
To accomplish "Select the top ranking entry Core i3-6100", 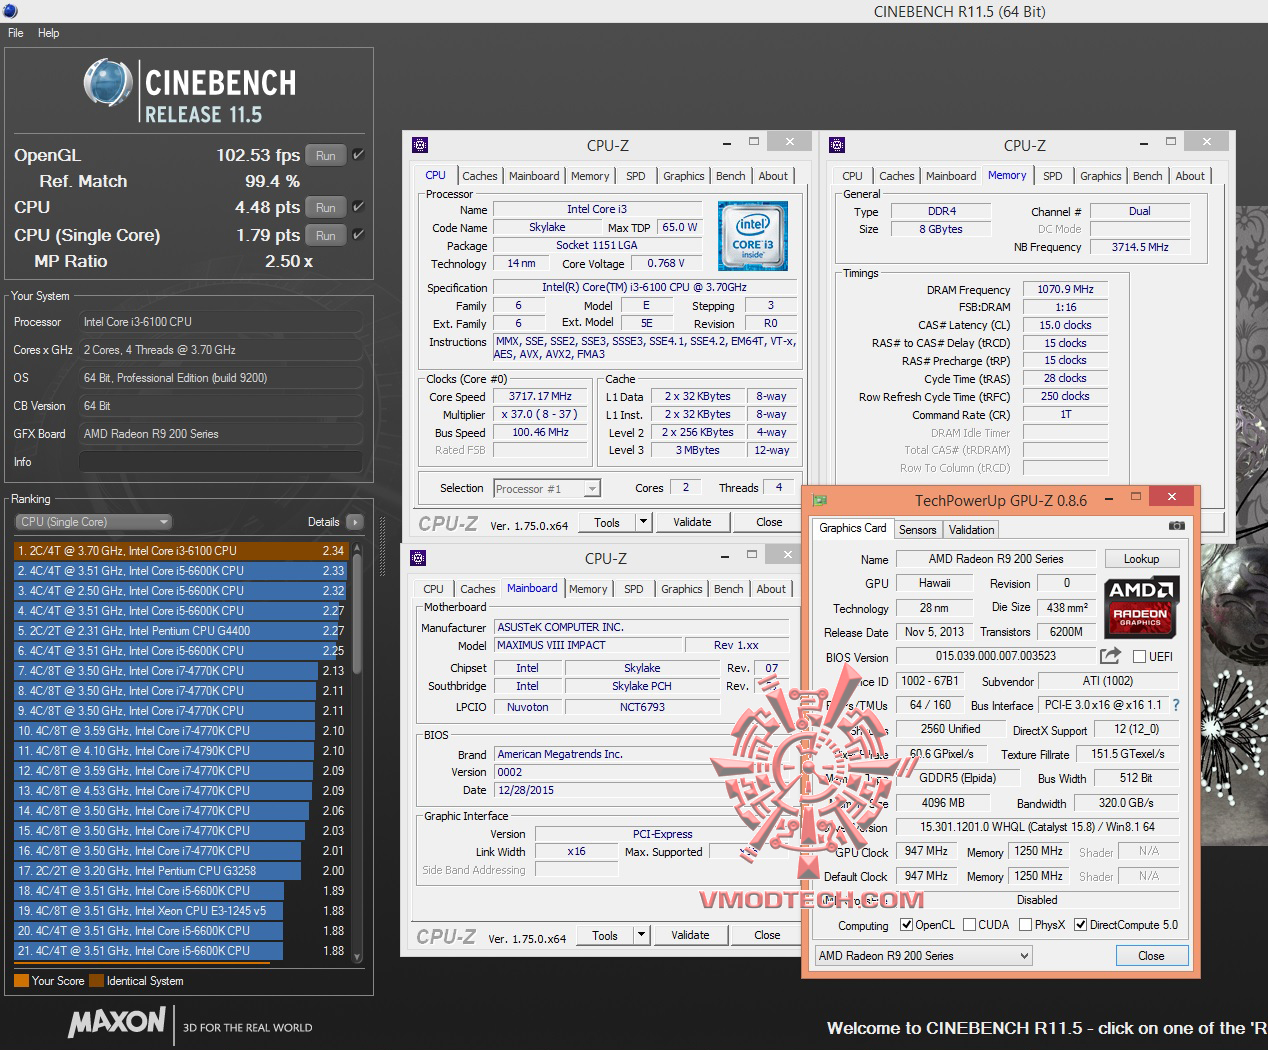I will (181, 550).
